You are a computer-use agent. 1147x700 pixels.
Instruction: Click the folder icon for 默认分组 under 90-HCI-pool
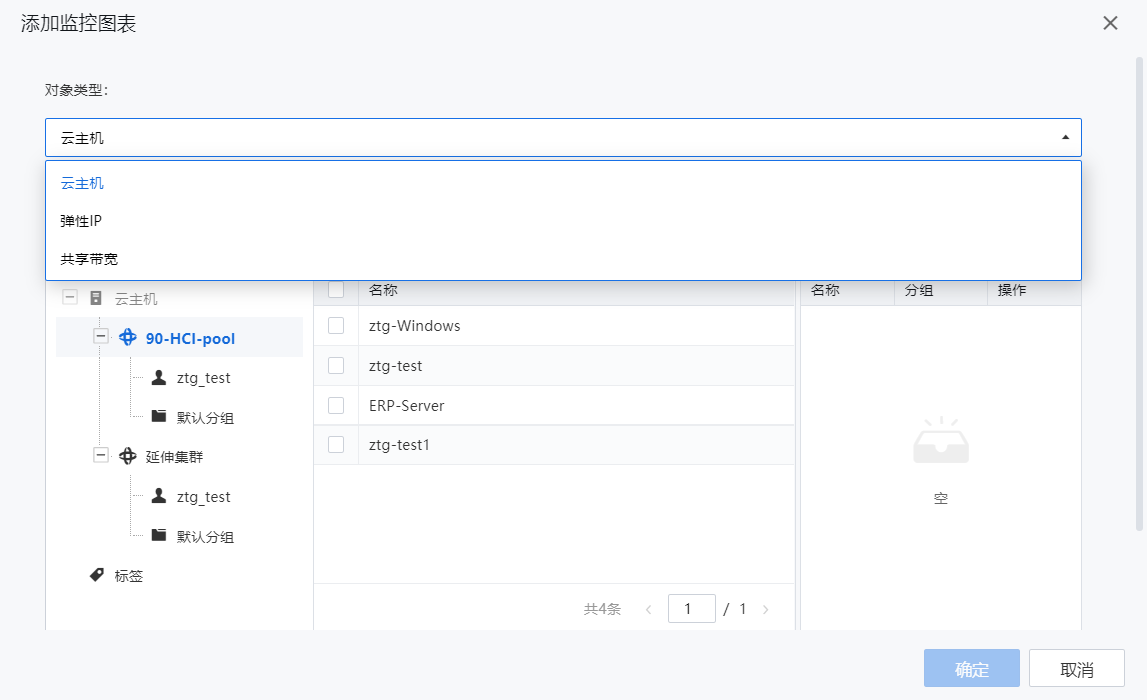(158, 416)
